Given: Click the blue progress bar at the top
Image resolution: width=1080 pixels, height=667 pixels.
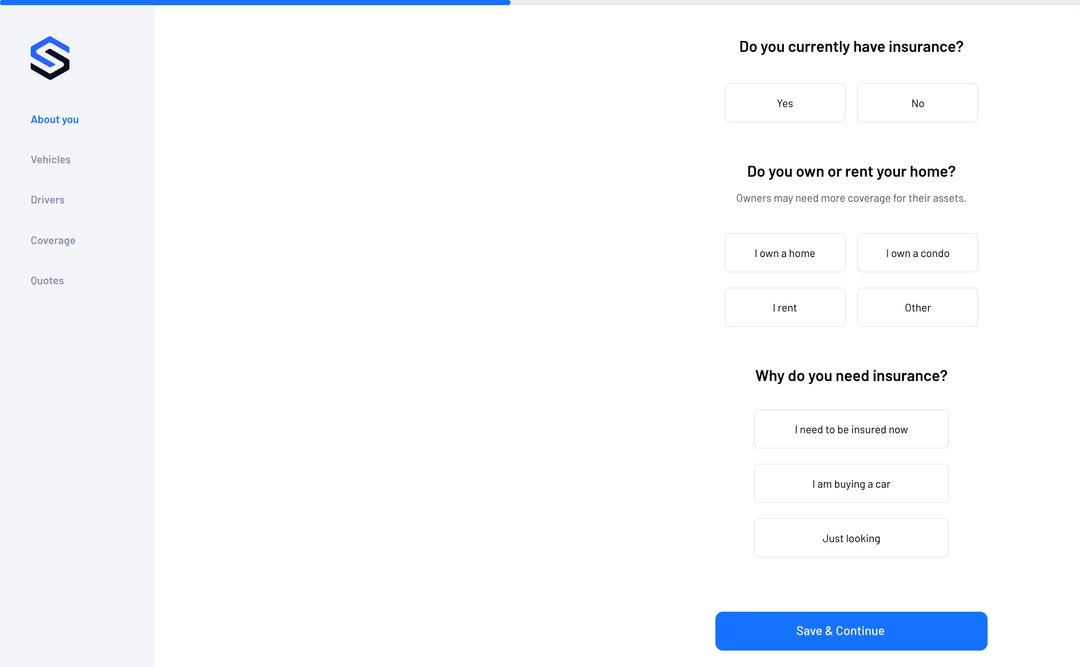Looking at the screenshot, I should [255, 3].
